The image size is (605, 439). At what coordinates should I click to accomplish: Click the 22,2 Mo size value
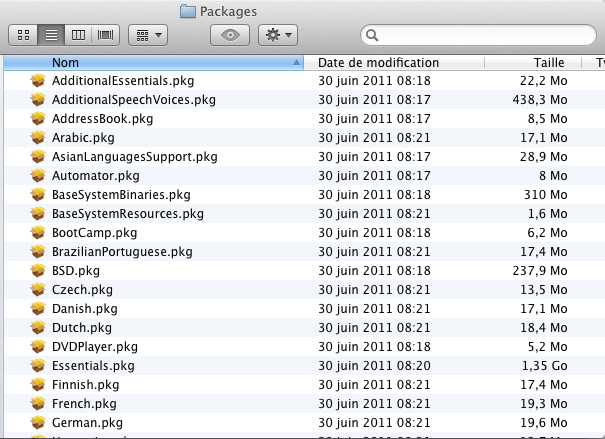544,81
